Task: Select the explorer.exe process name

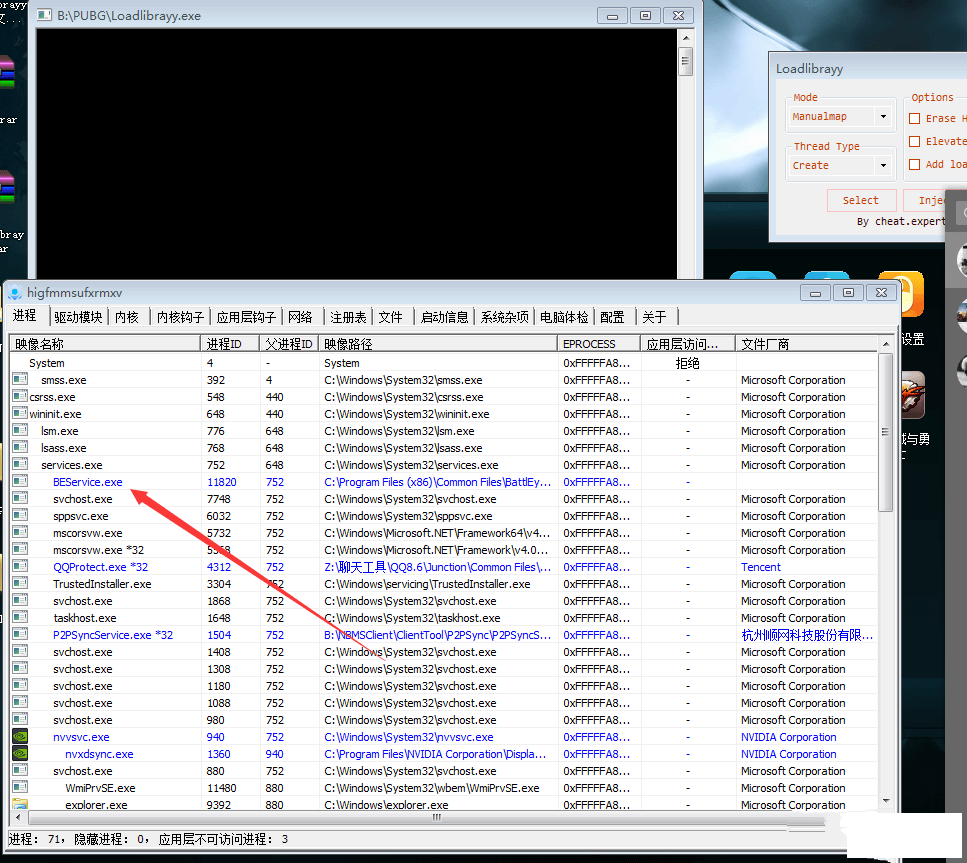Action: click(96, 804)
